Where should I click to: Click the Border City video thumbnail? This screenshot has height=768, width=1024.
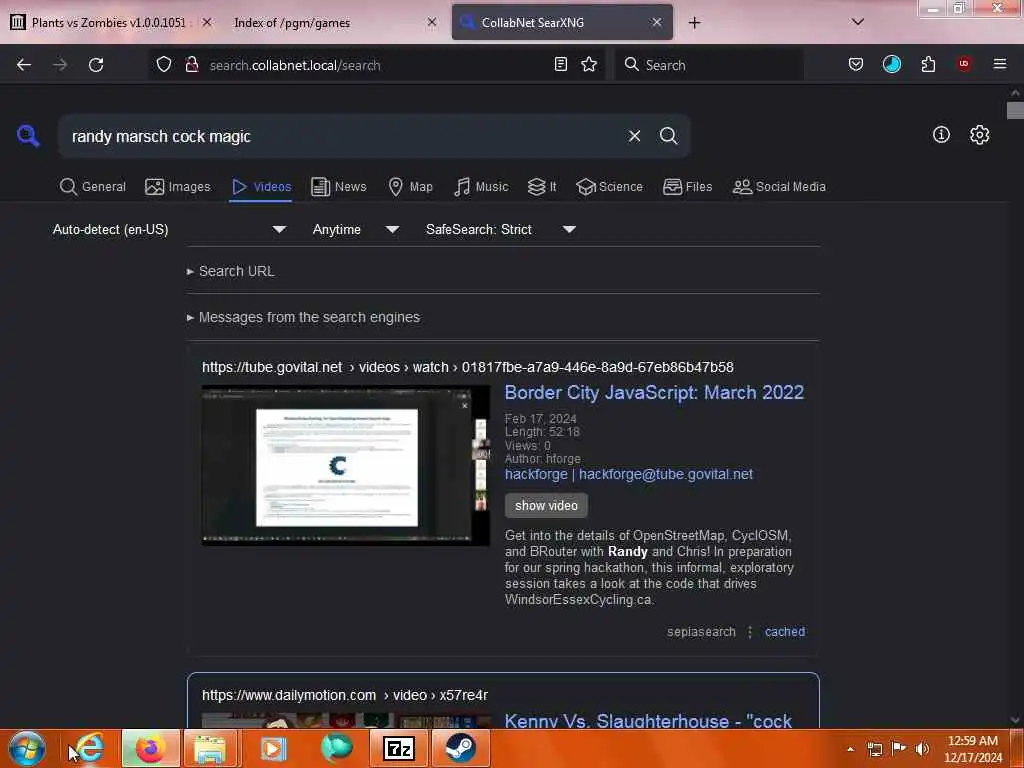tap(345, 466)
